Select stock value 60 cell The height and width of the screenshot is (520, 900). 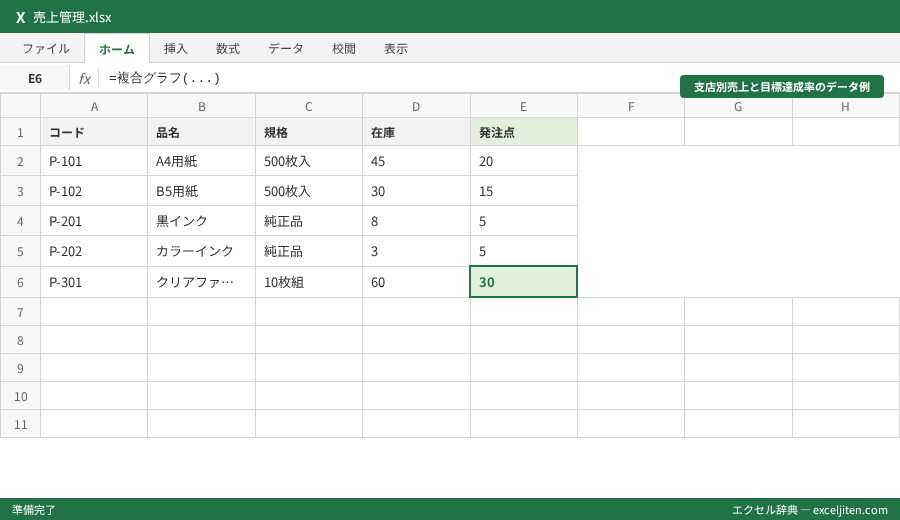pos(416,282)
